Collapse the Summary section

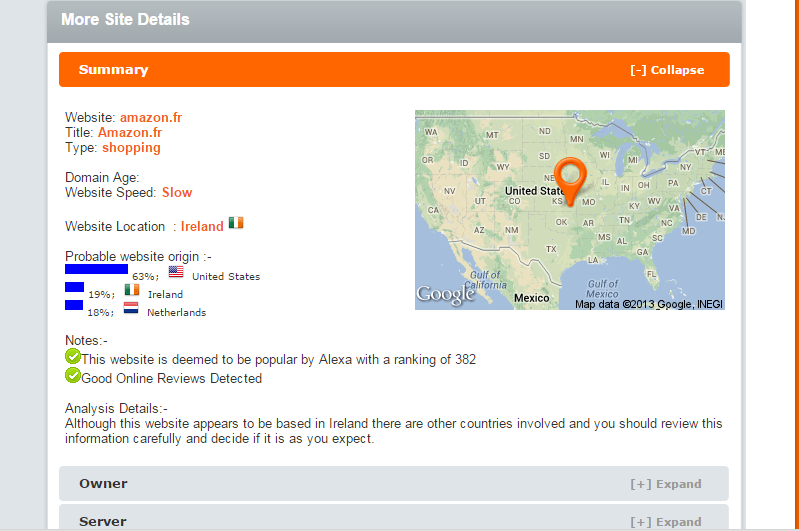(x=667, y=70)
